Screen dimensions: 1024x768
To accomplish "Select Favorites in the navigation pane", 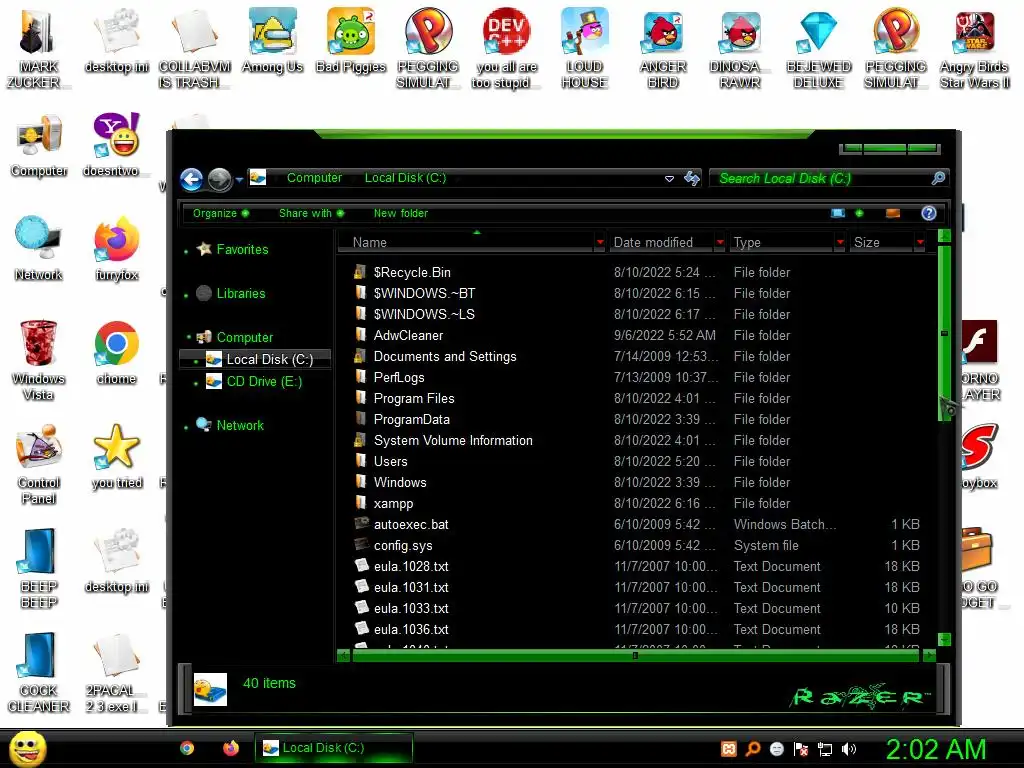I will (242, 249).
